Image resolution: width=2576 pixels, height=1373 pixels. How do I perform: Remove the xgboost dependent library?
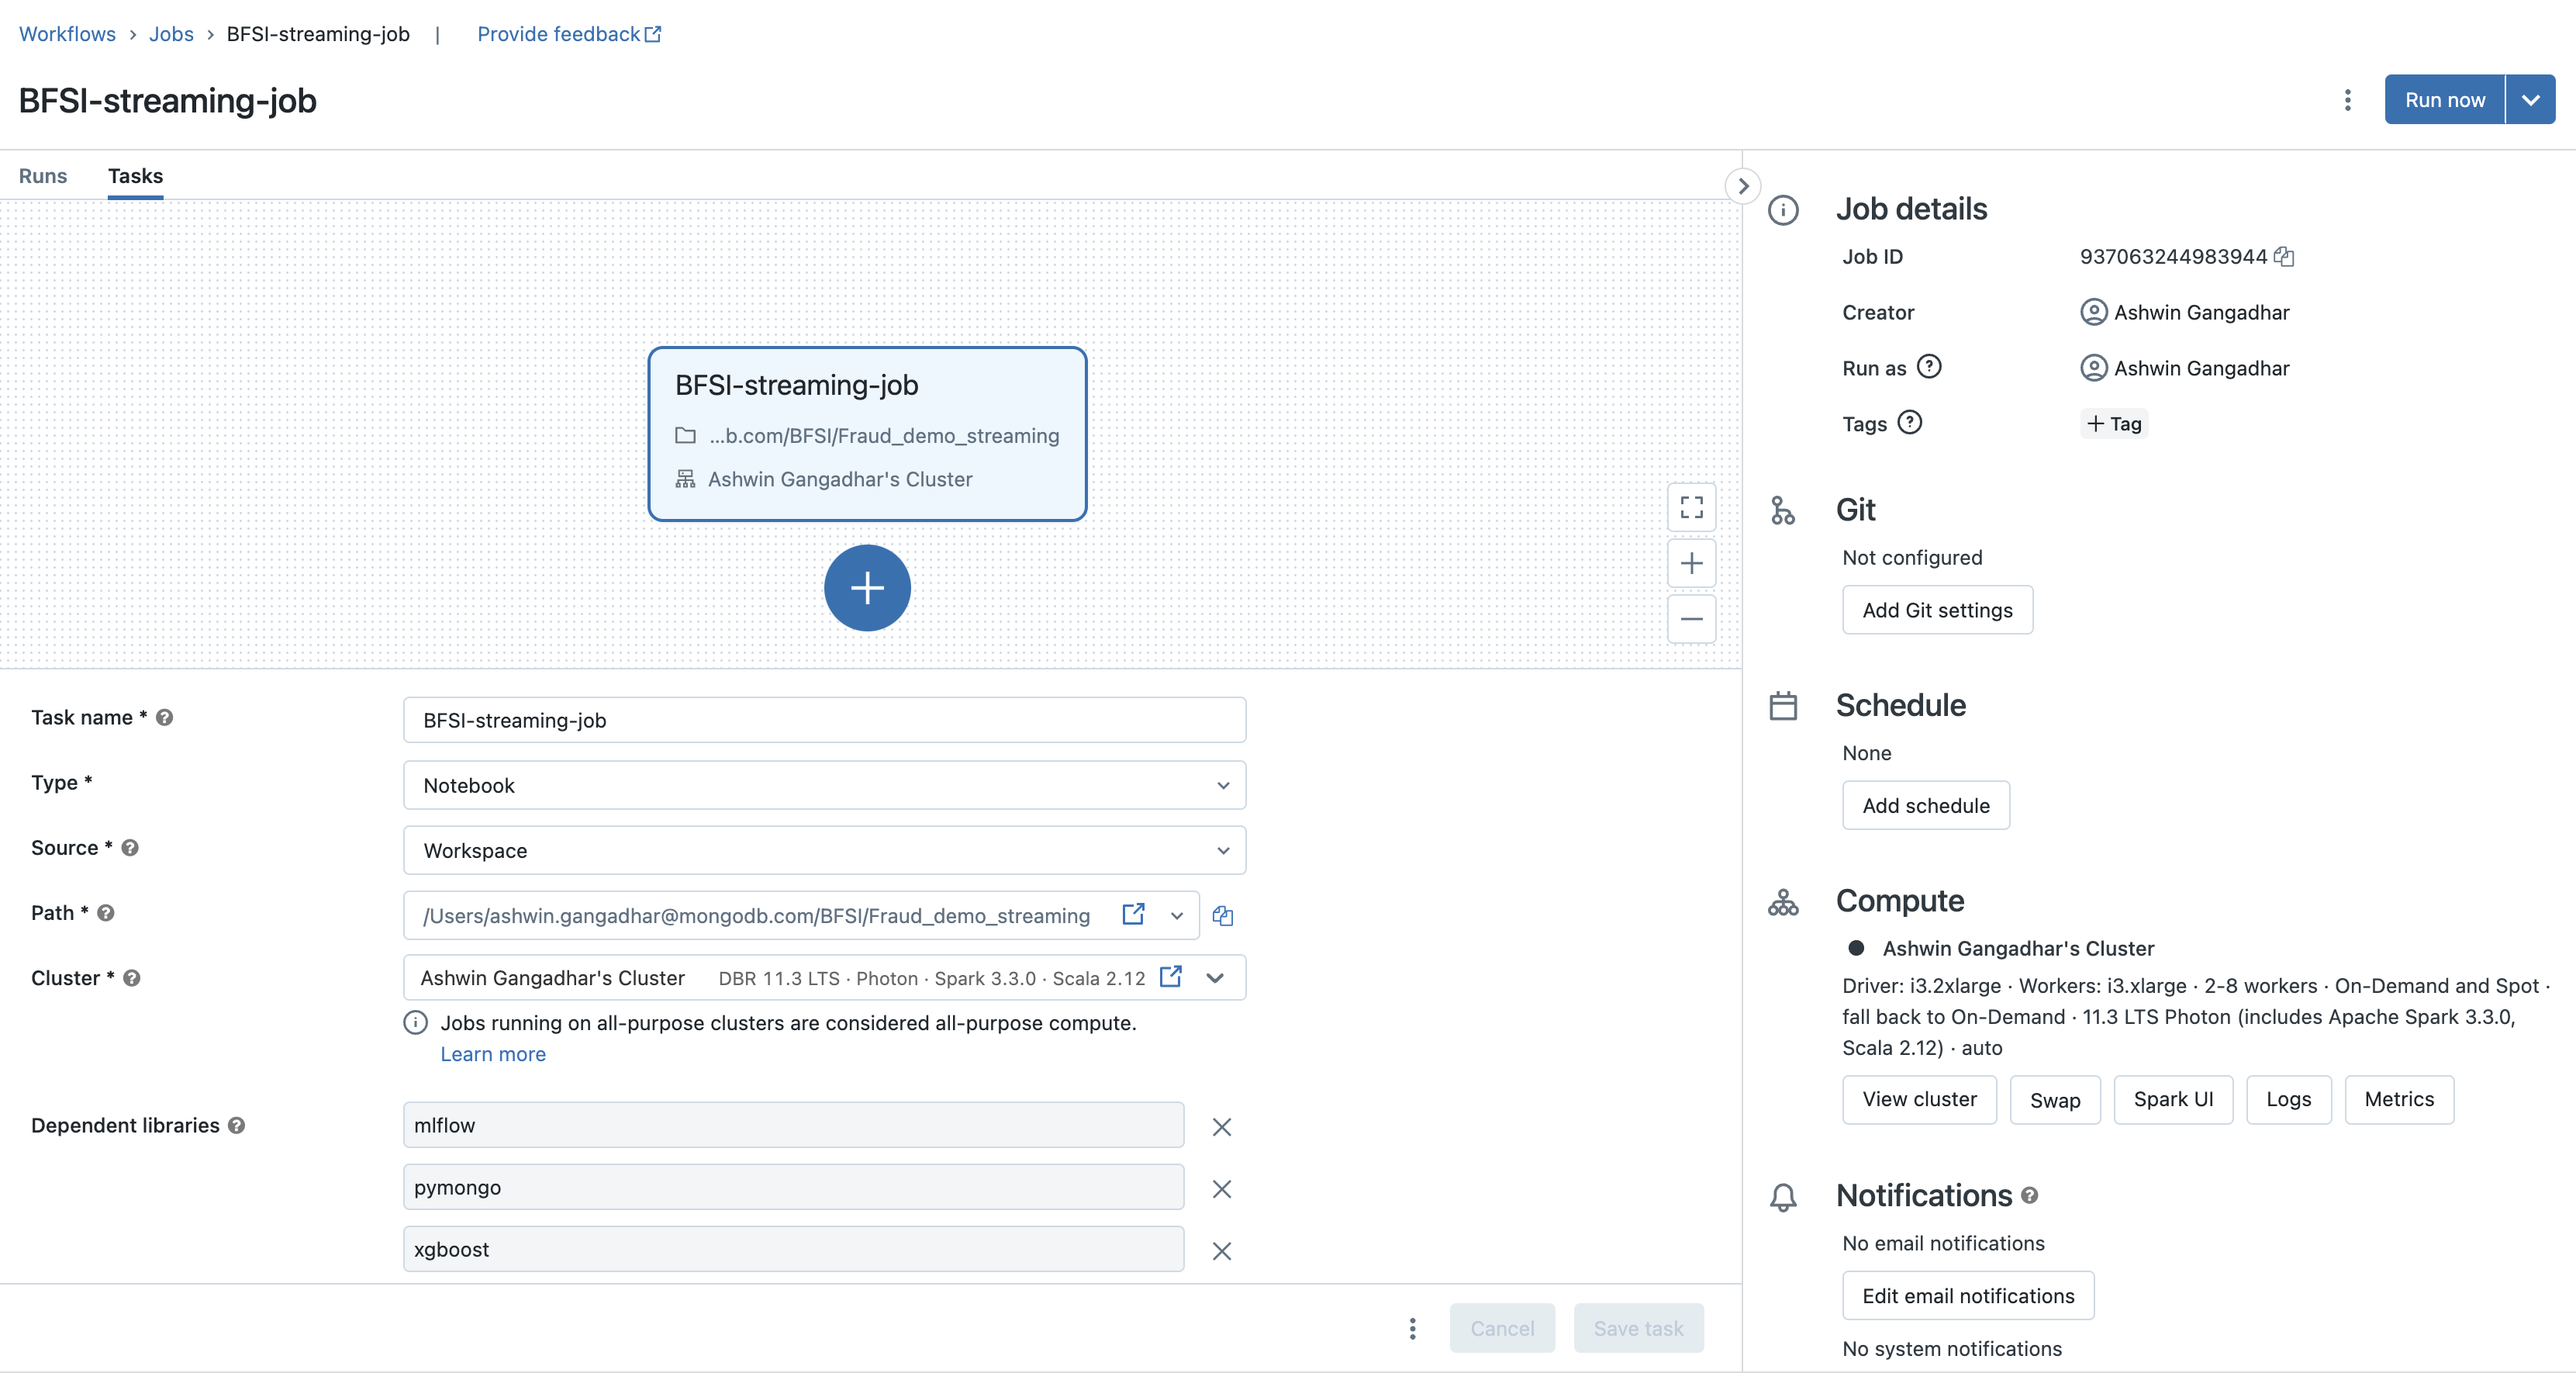(x=1221, y=1251)
